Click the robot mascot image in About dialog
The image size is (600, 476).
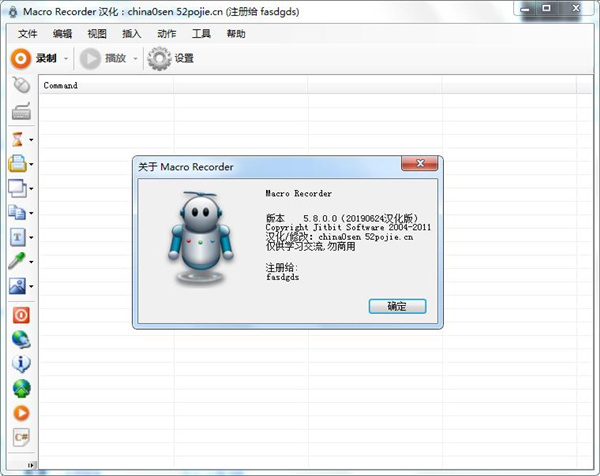[200, 238]
